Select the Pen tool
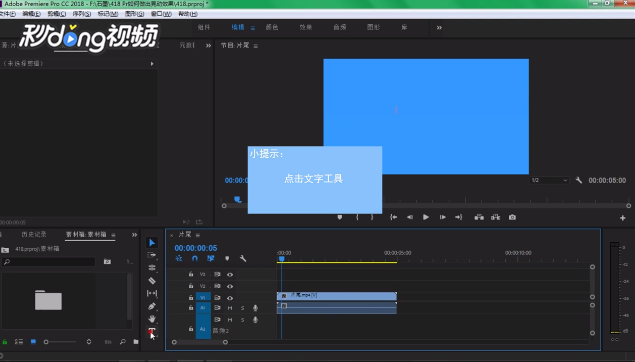 [x=152, y=306]
